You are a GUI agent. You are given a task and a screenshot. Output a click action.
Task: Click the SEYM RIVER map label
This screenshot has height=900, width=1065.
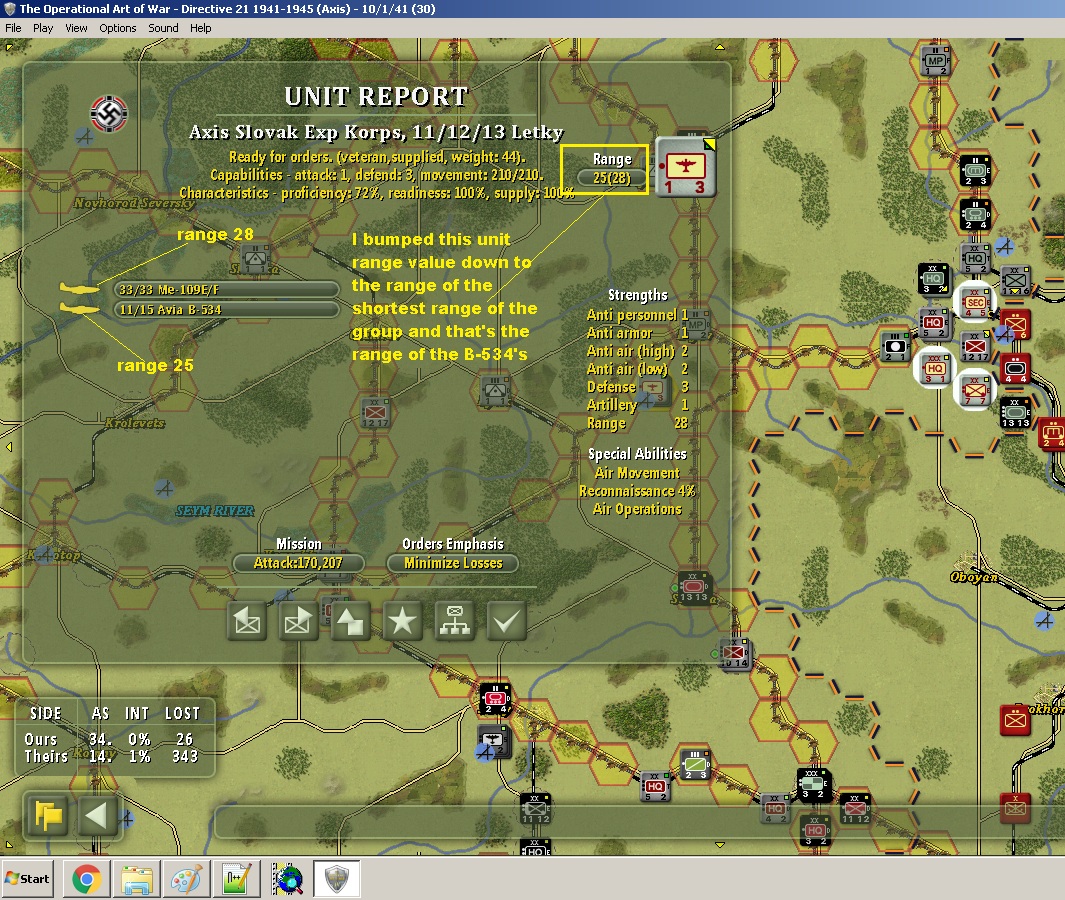click(x=215, y=511)
